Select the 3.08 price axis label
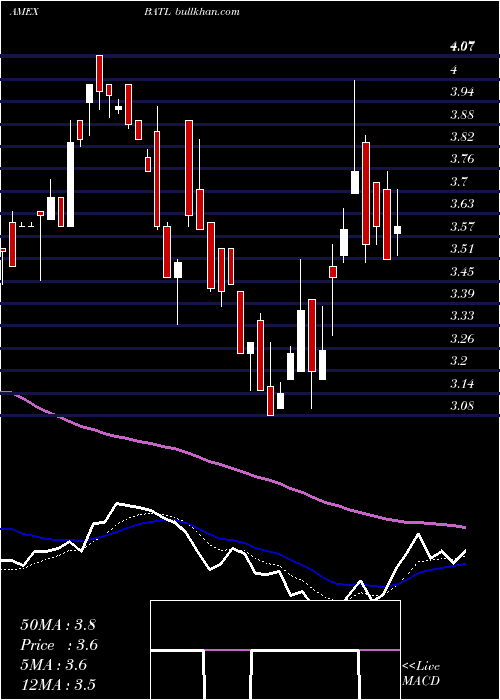Viewport: 500px width, 700px height. [462, 406]
